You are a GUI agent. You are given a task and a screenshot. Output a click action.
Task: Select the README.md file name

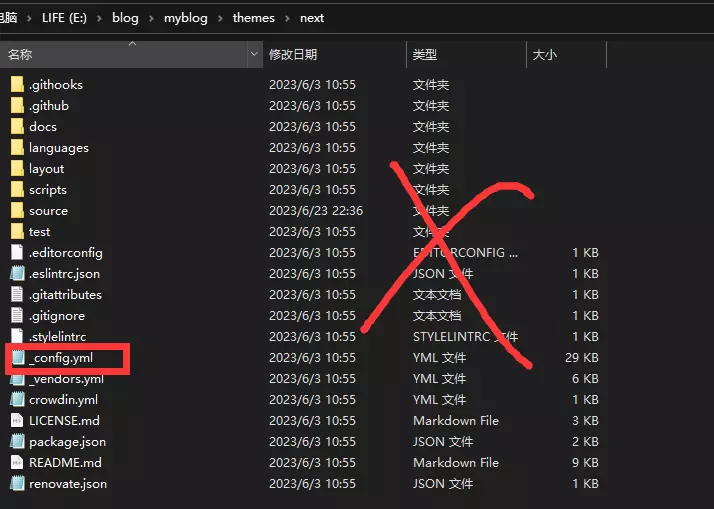click(x=65, y=463)
